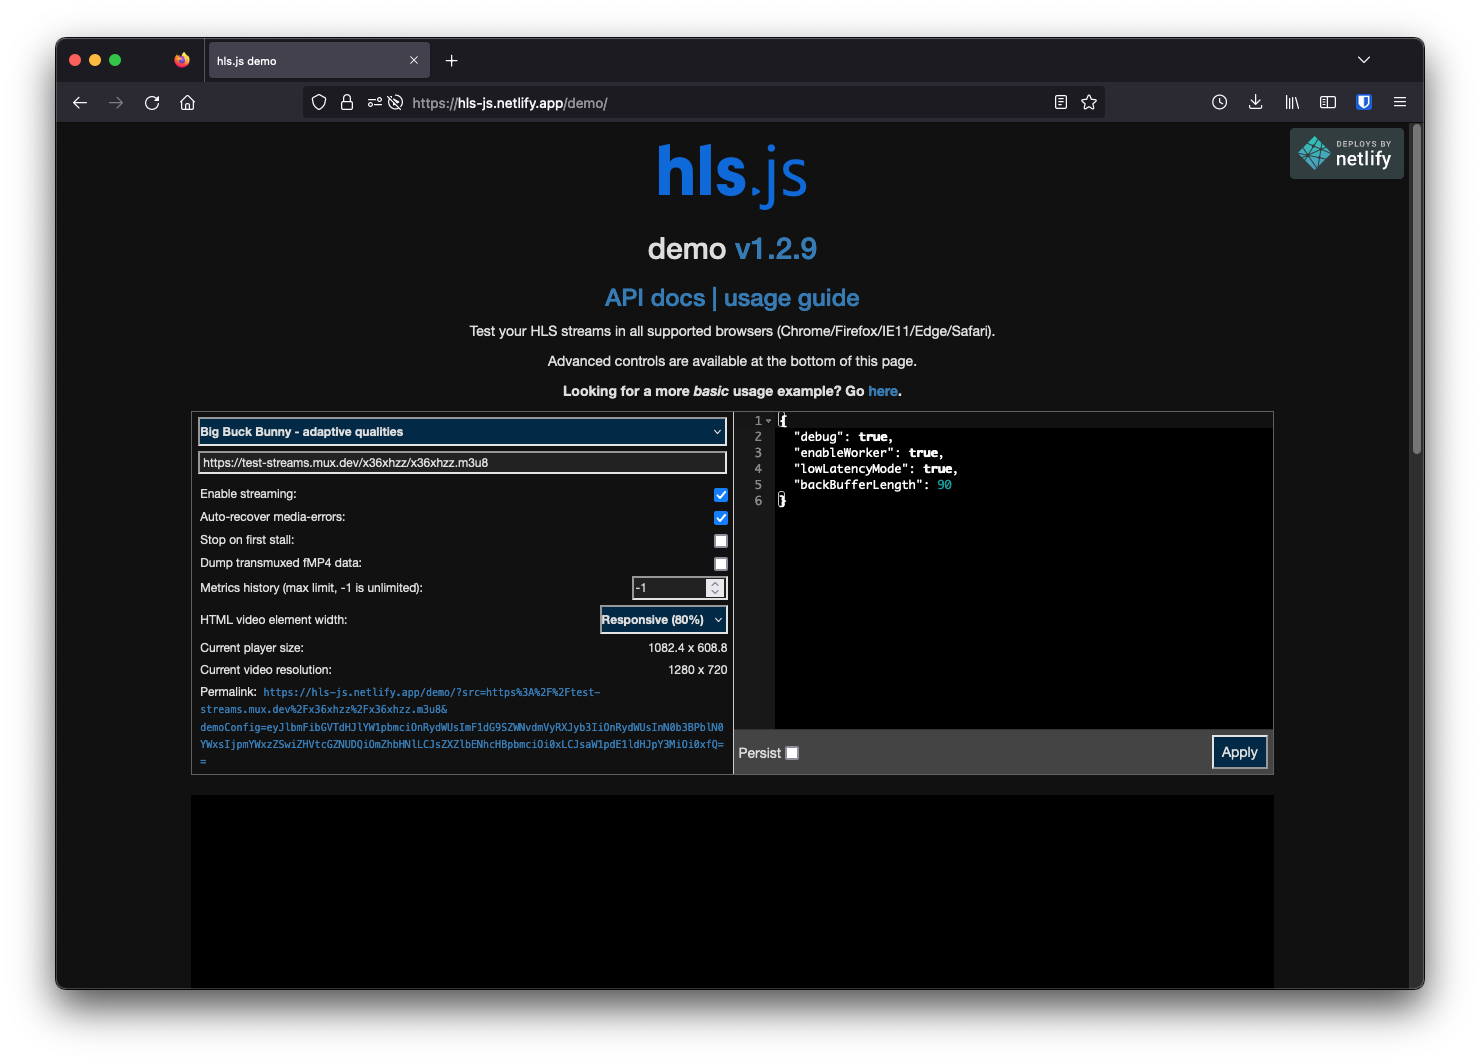Open the site permissions icon in address bar
The width and height of the screenshot is (1480, 1063).
click(x=374, y=102)
